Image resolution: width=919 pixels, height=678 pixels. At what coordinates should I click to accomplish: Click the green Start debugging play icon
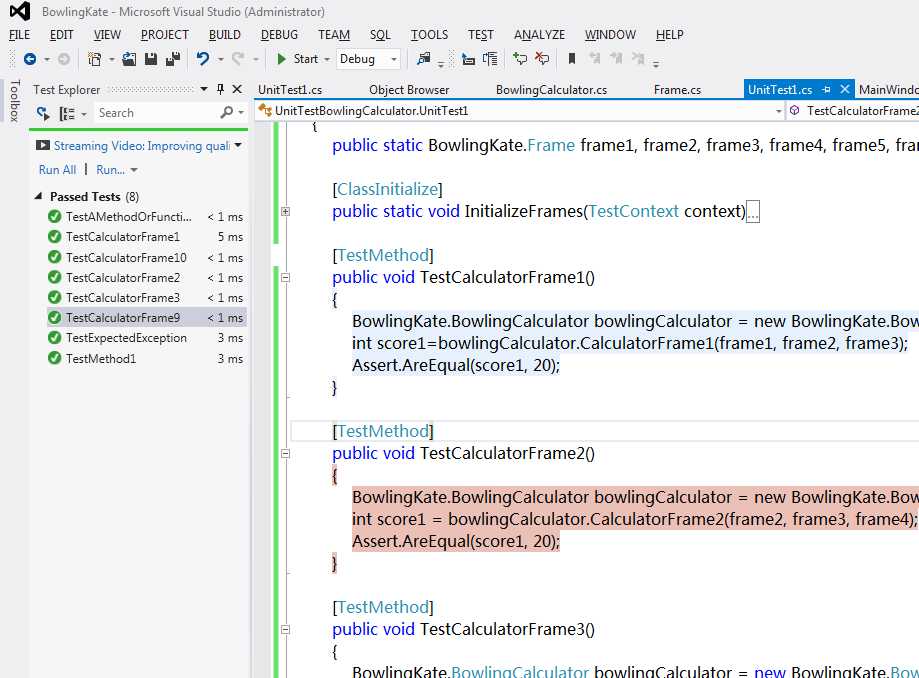tap(281, 59)
